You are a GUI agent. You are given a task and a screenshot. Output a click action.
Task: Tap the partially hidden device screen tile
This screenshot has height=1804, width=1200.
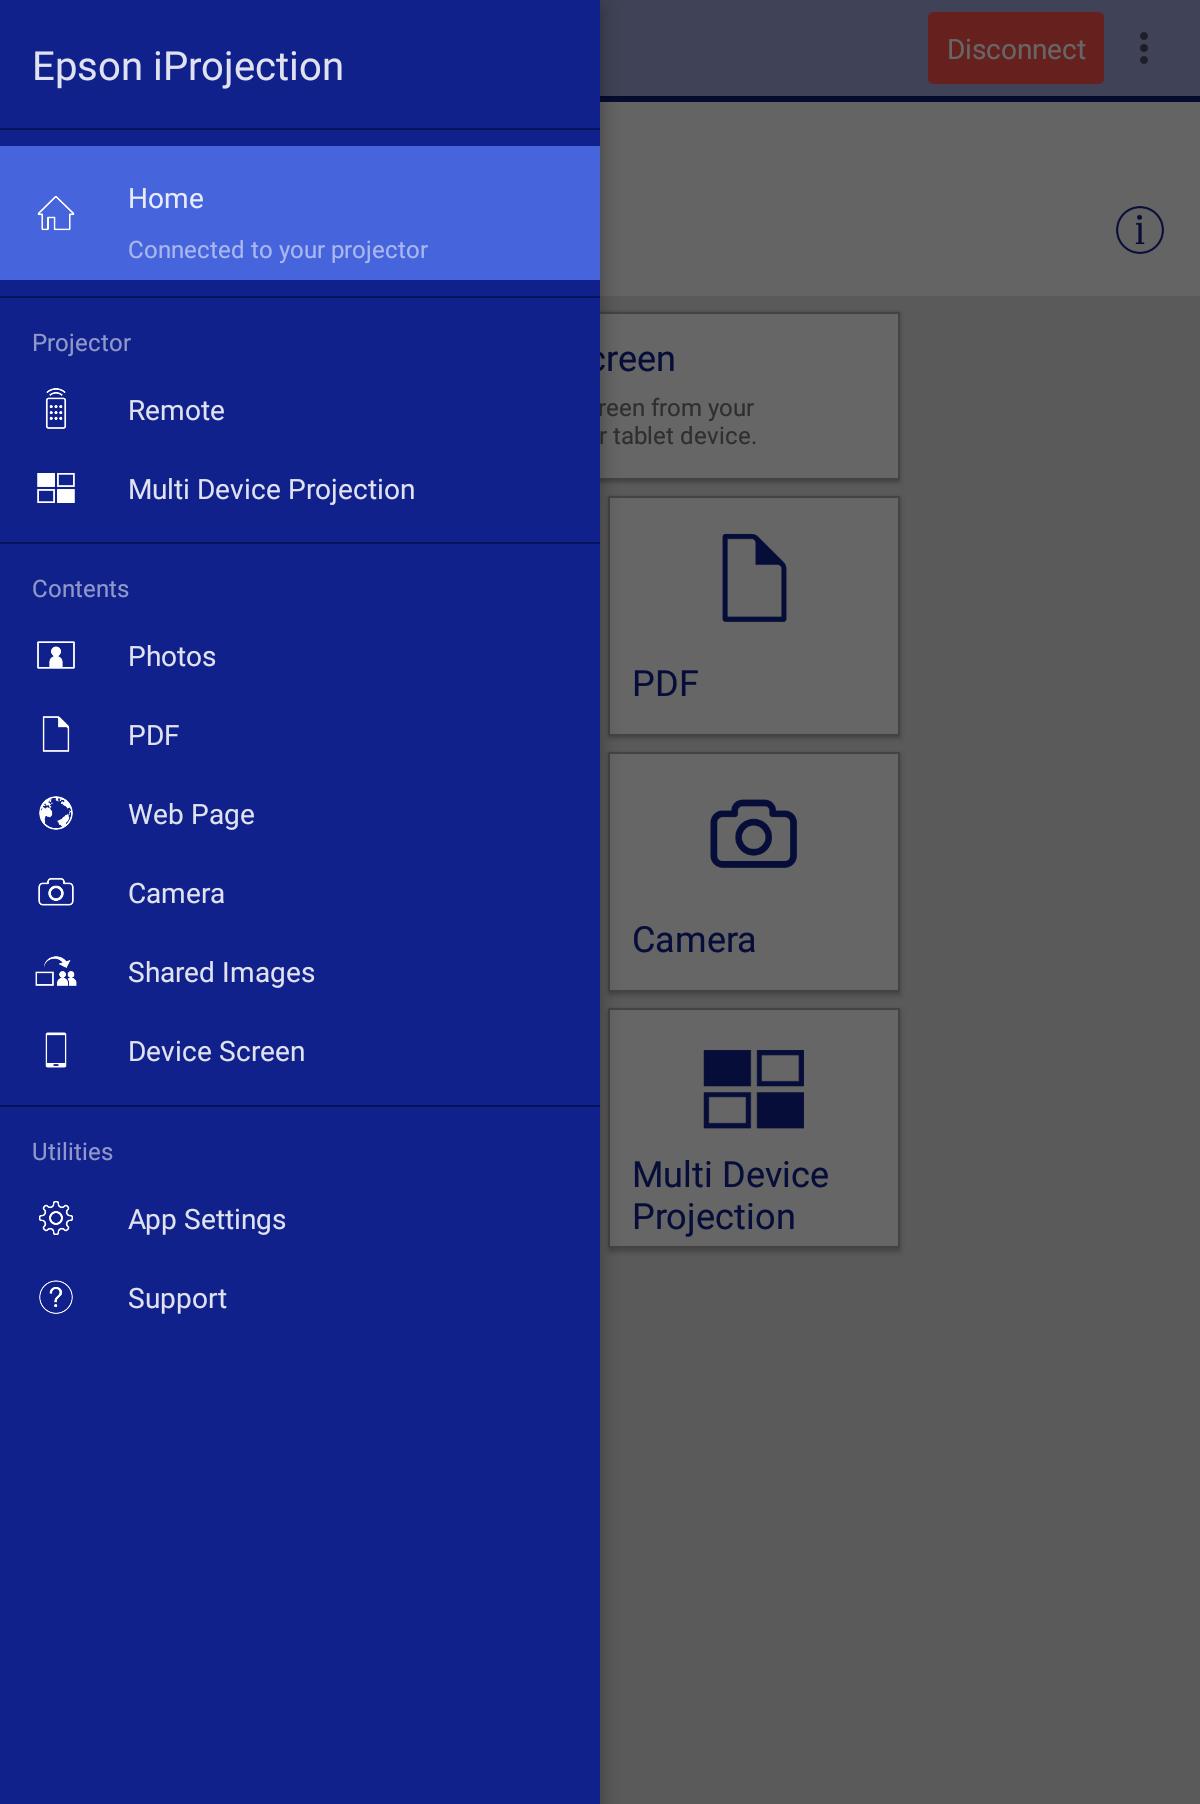pyautogui.click(x=749, y=396)
